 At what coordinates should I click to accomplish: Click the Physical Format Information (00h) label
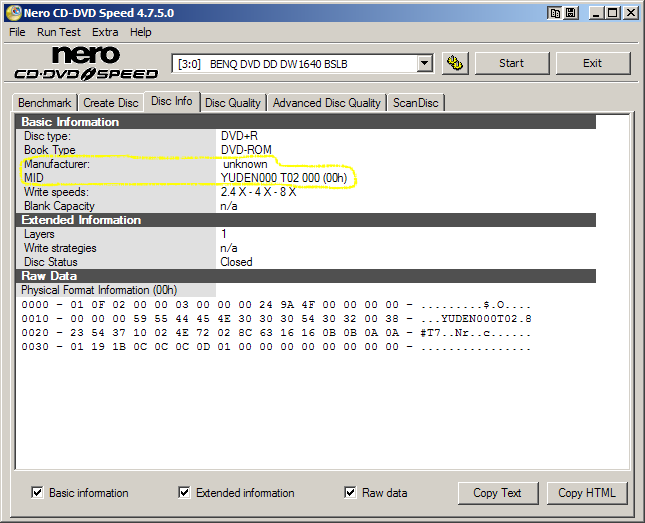pos(99,290)
